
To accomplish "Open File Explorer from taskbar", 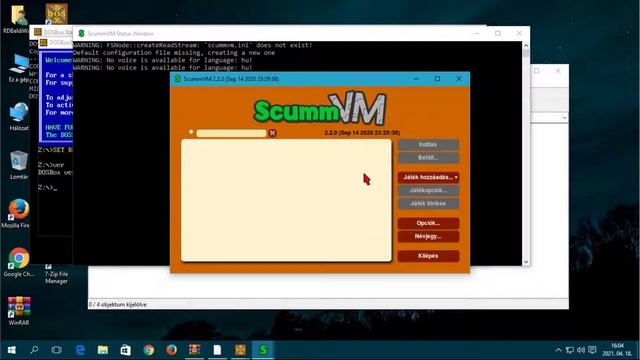I will click(103, 350).
